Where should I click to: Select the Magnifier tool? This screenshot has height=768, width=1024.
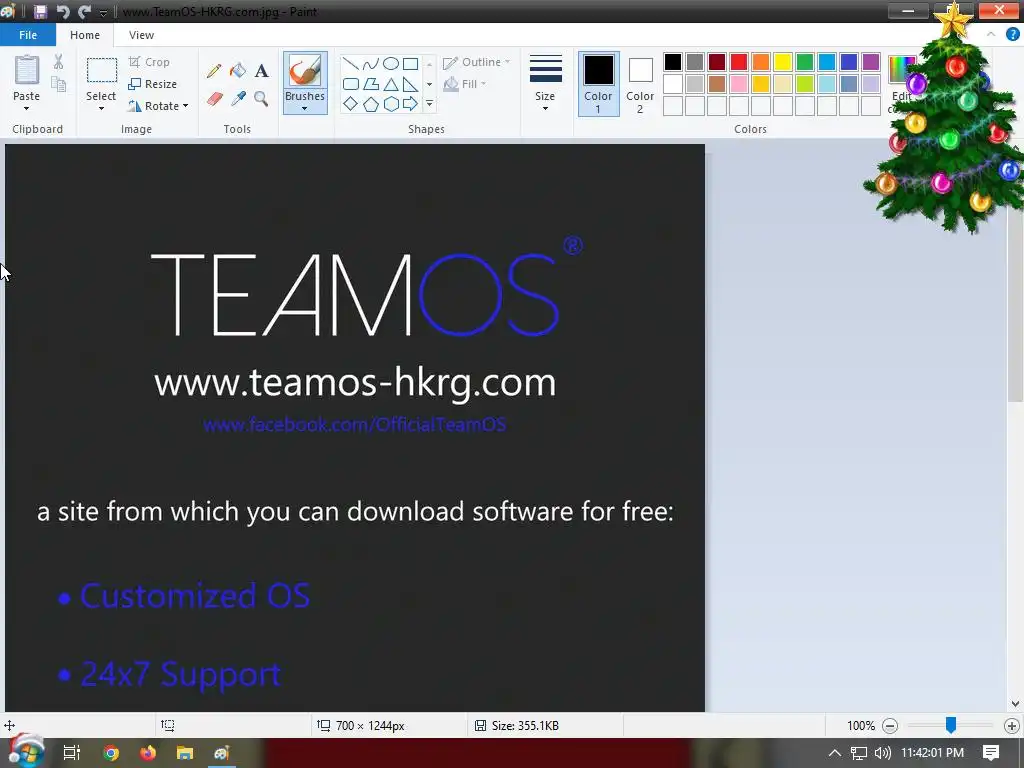[261, 99]
